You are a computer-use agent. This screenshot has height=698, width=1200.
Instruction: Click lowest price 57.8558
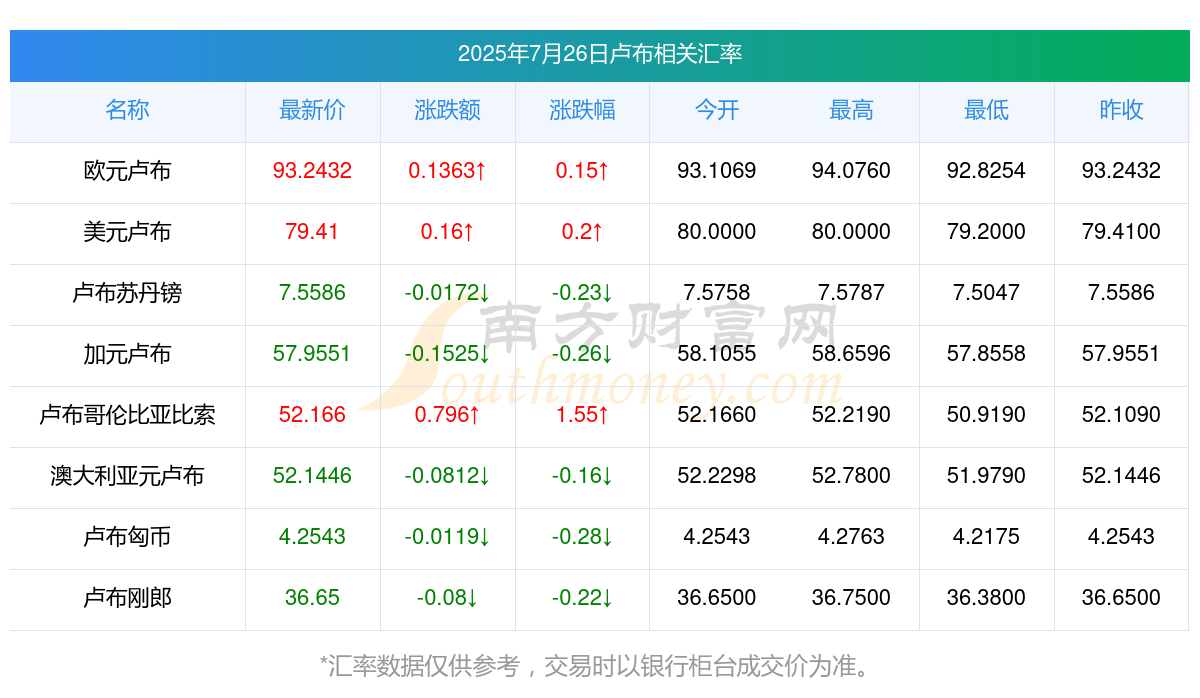[986, 354]
